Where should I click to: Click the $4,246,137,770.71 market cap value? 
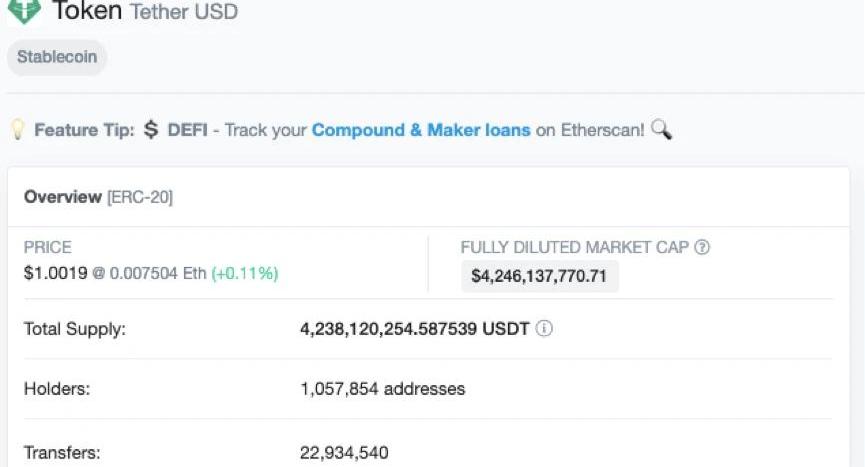[539, 276]
